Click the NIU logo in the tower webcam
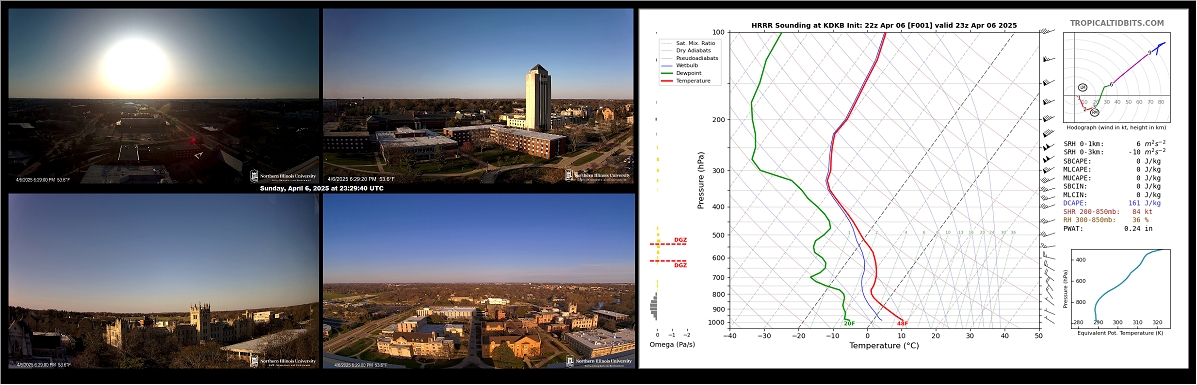The image size is (1197, 385). pos(598,176)
